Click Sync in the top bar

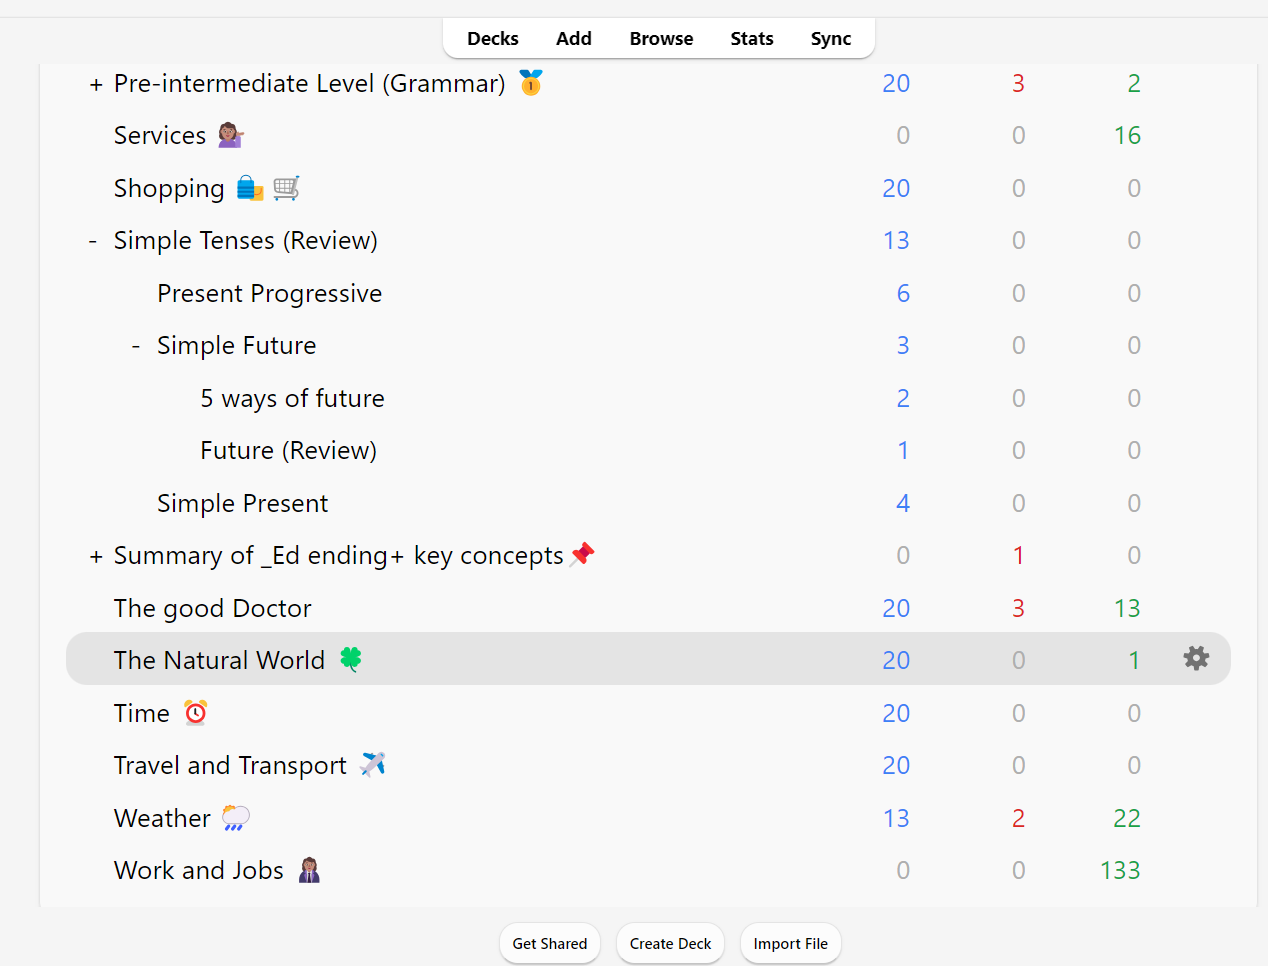tap(831, 39)
